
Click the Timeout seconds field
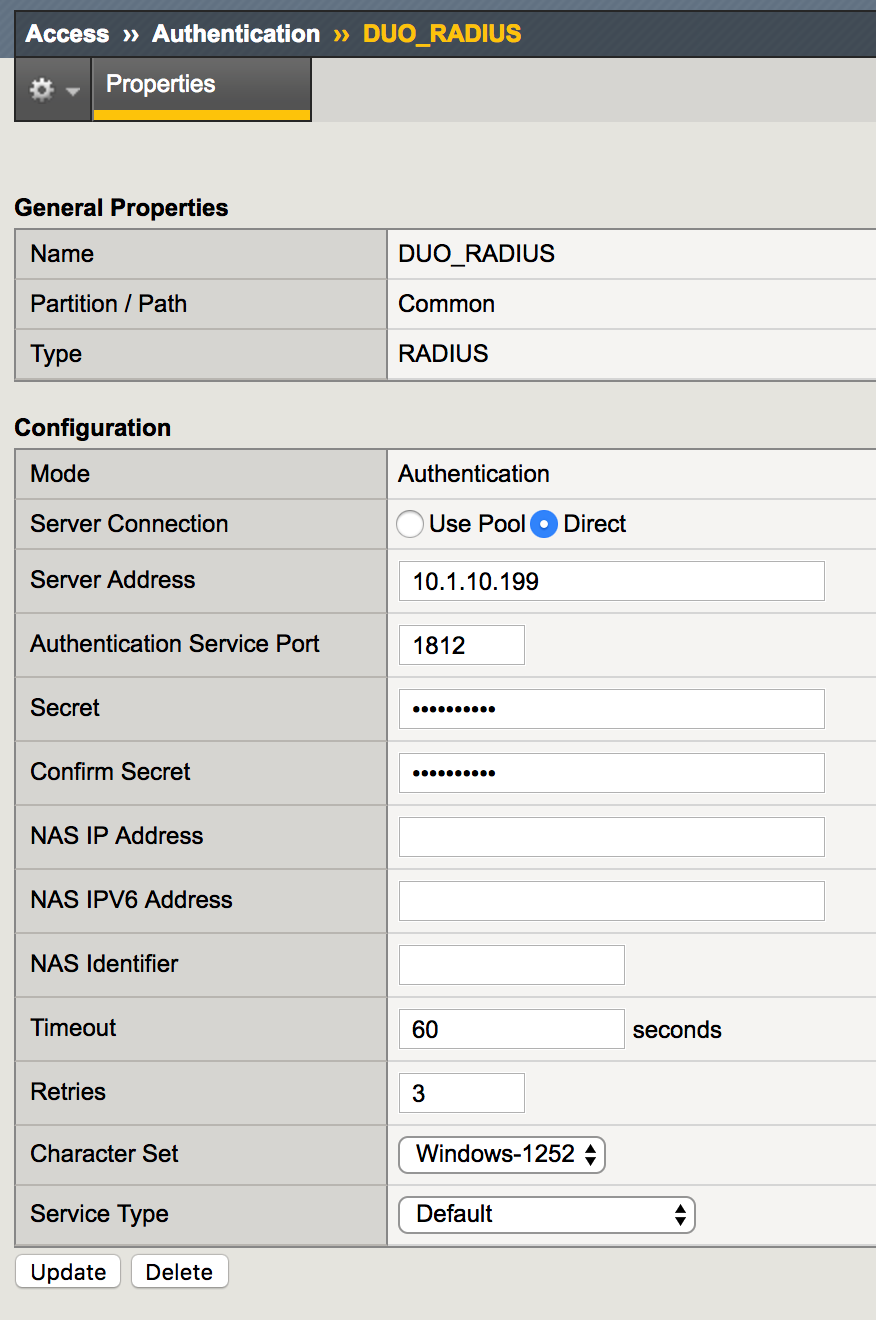tap(512, 1029)
